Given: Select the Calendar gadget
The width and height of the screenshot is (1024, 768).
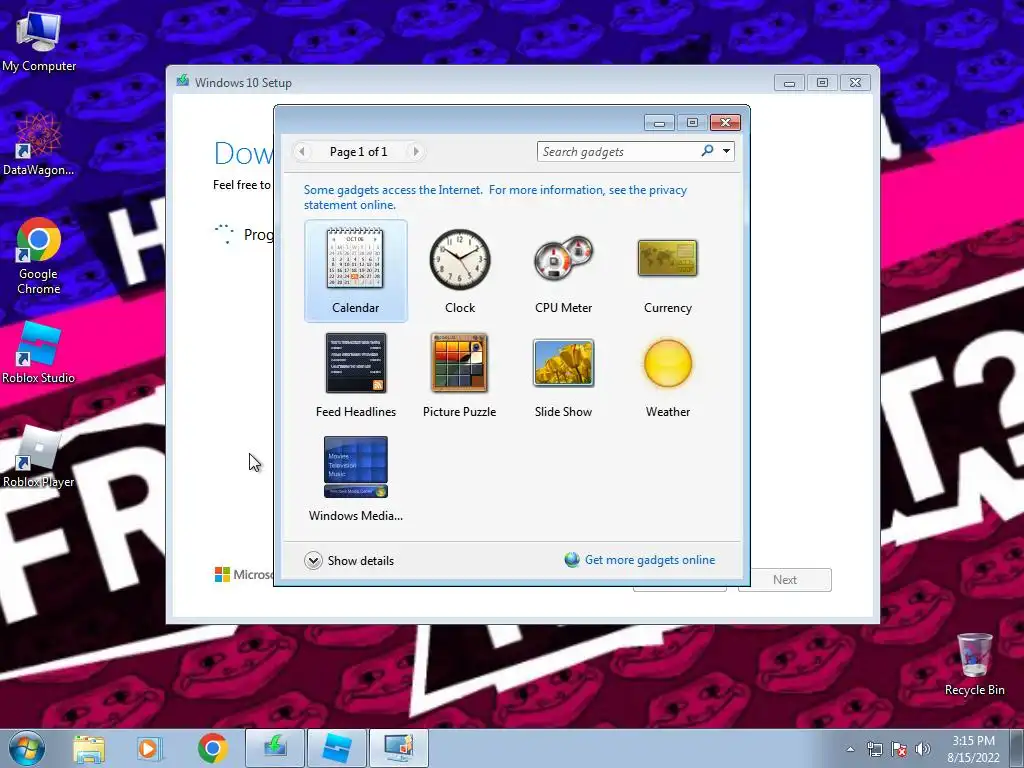Looking at the screenshot, I should tap(355, 270).
